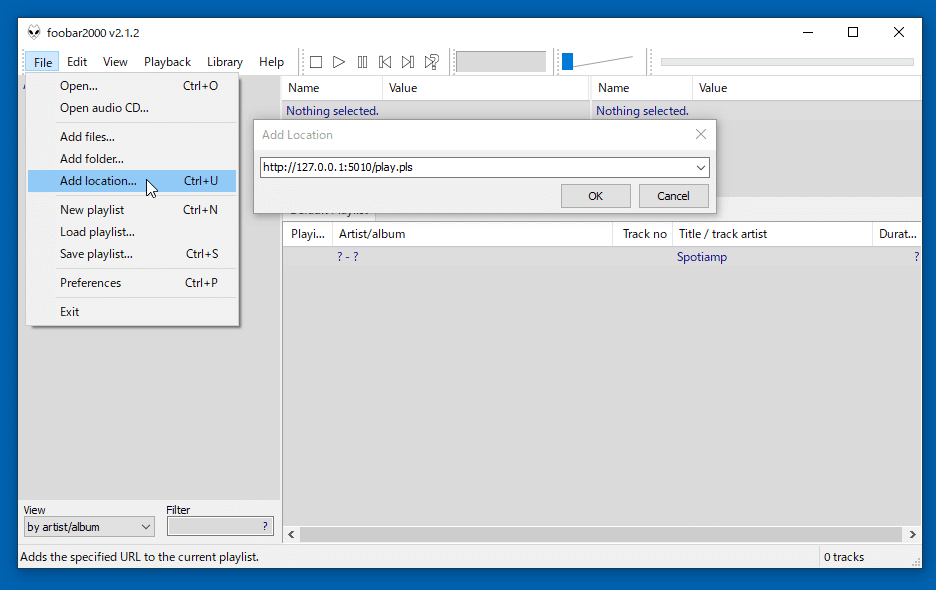Screen dimensions: 936x590
Task: Click left panel Name column header
Action: (332, 88)
